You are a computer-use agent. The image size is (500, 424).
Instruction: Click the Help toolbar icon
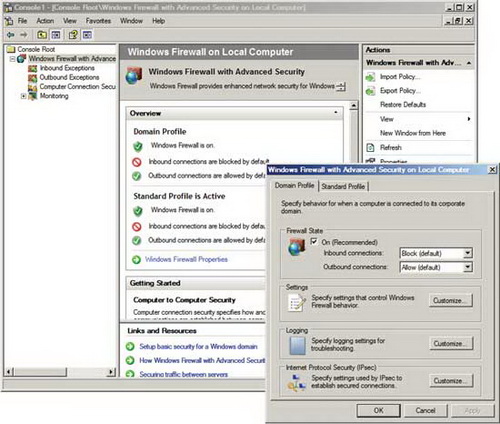(73, 35)
